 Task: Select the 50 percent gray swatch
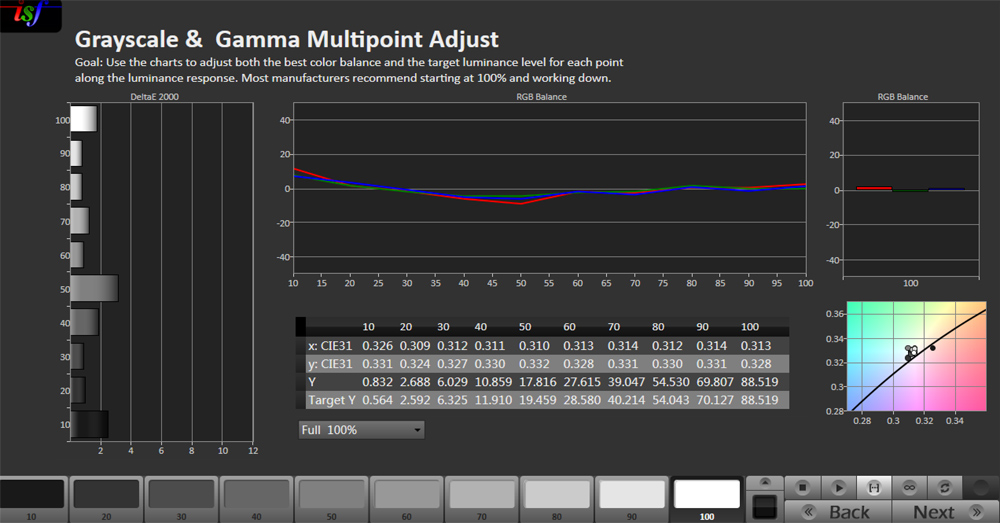point(331,494)
